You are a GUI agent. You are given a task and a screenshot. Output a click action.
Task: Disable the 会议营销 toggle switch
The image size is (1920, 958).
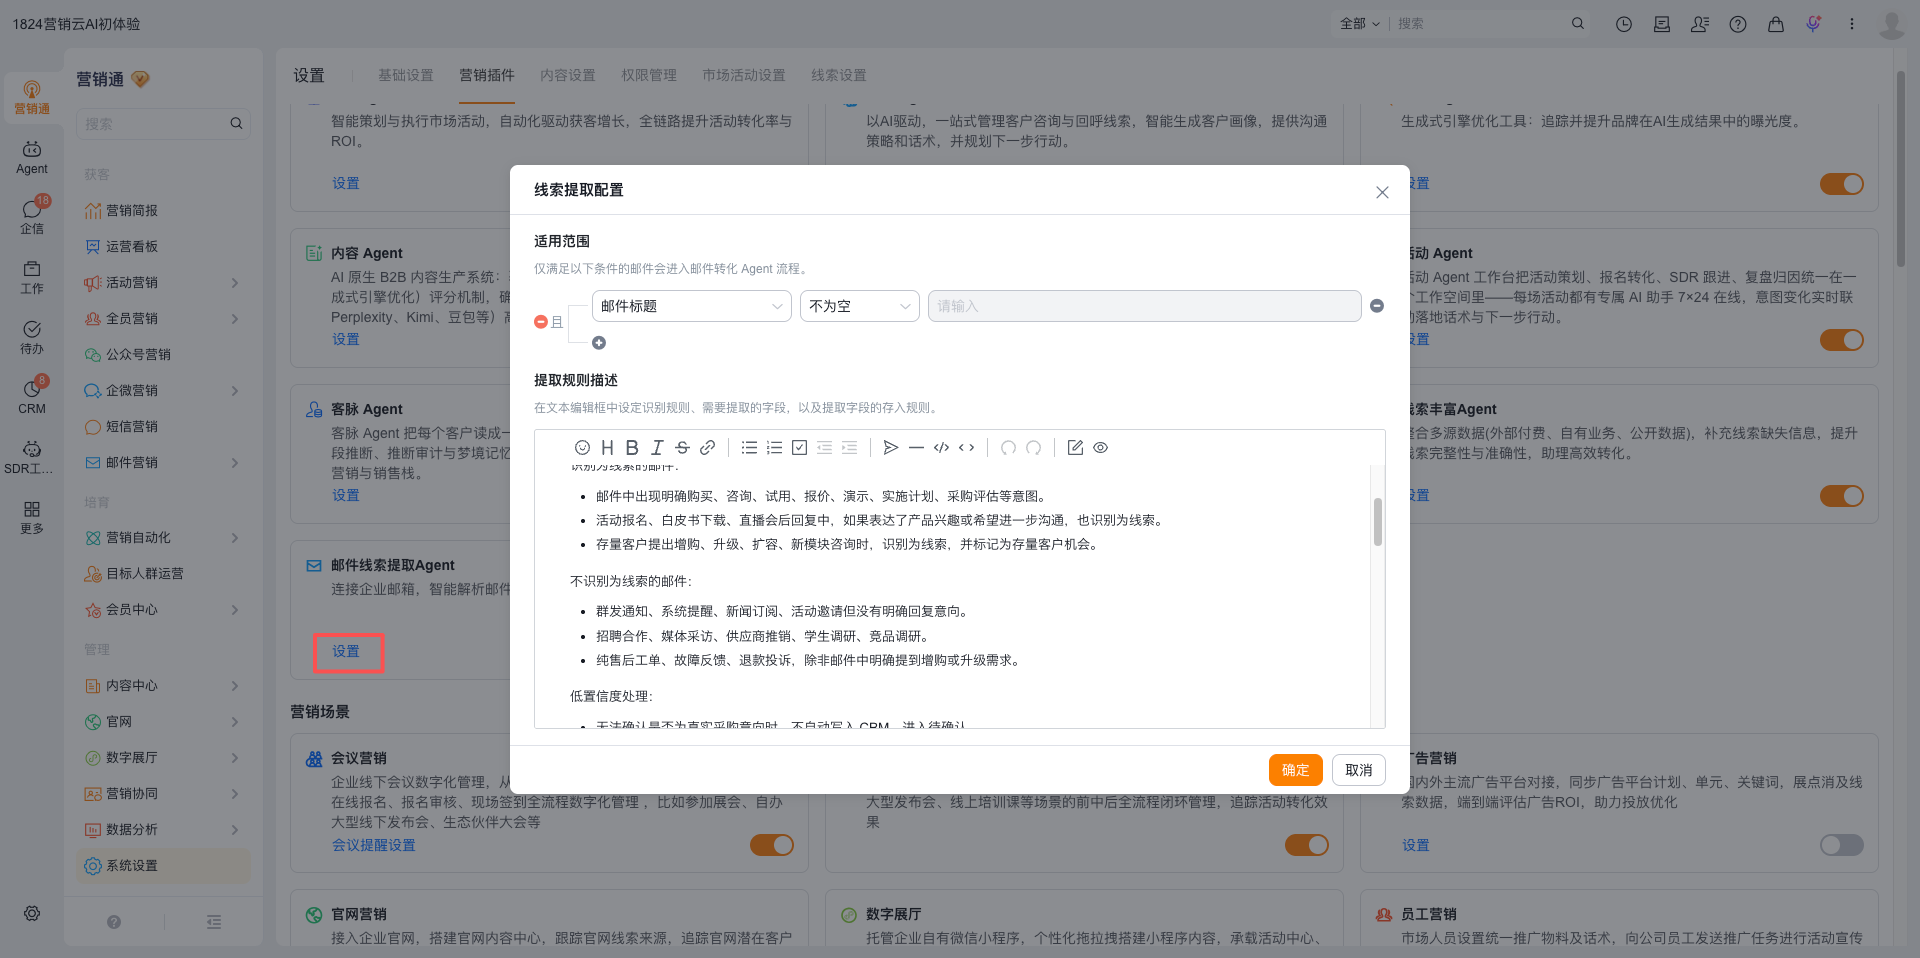772,845
